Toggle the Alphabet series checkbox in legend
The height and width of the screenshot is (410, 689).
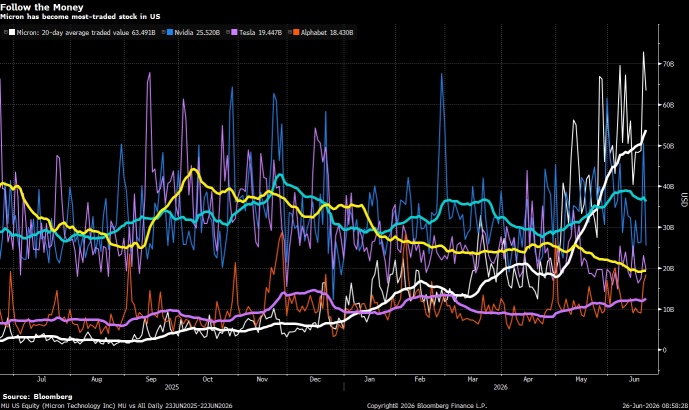click(x=290, y=32)
